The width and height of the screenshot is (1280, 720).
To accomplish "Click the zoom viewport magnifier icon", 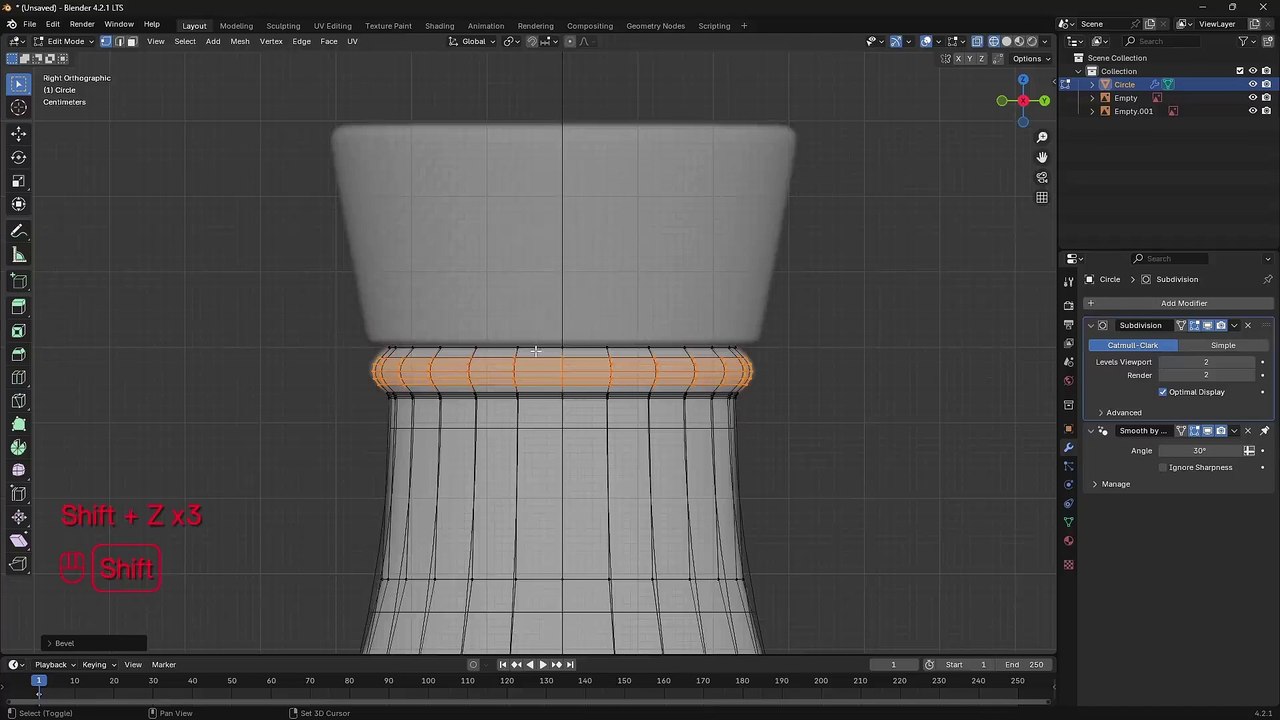I will 1042,137.
